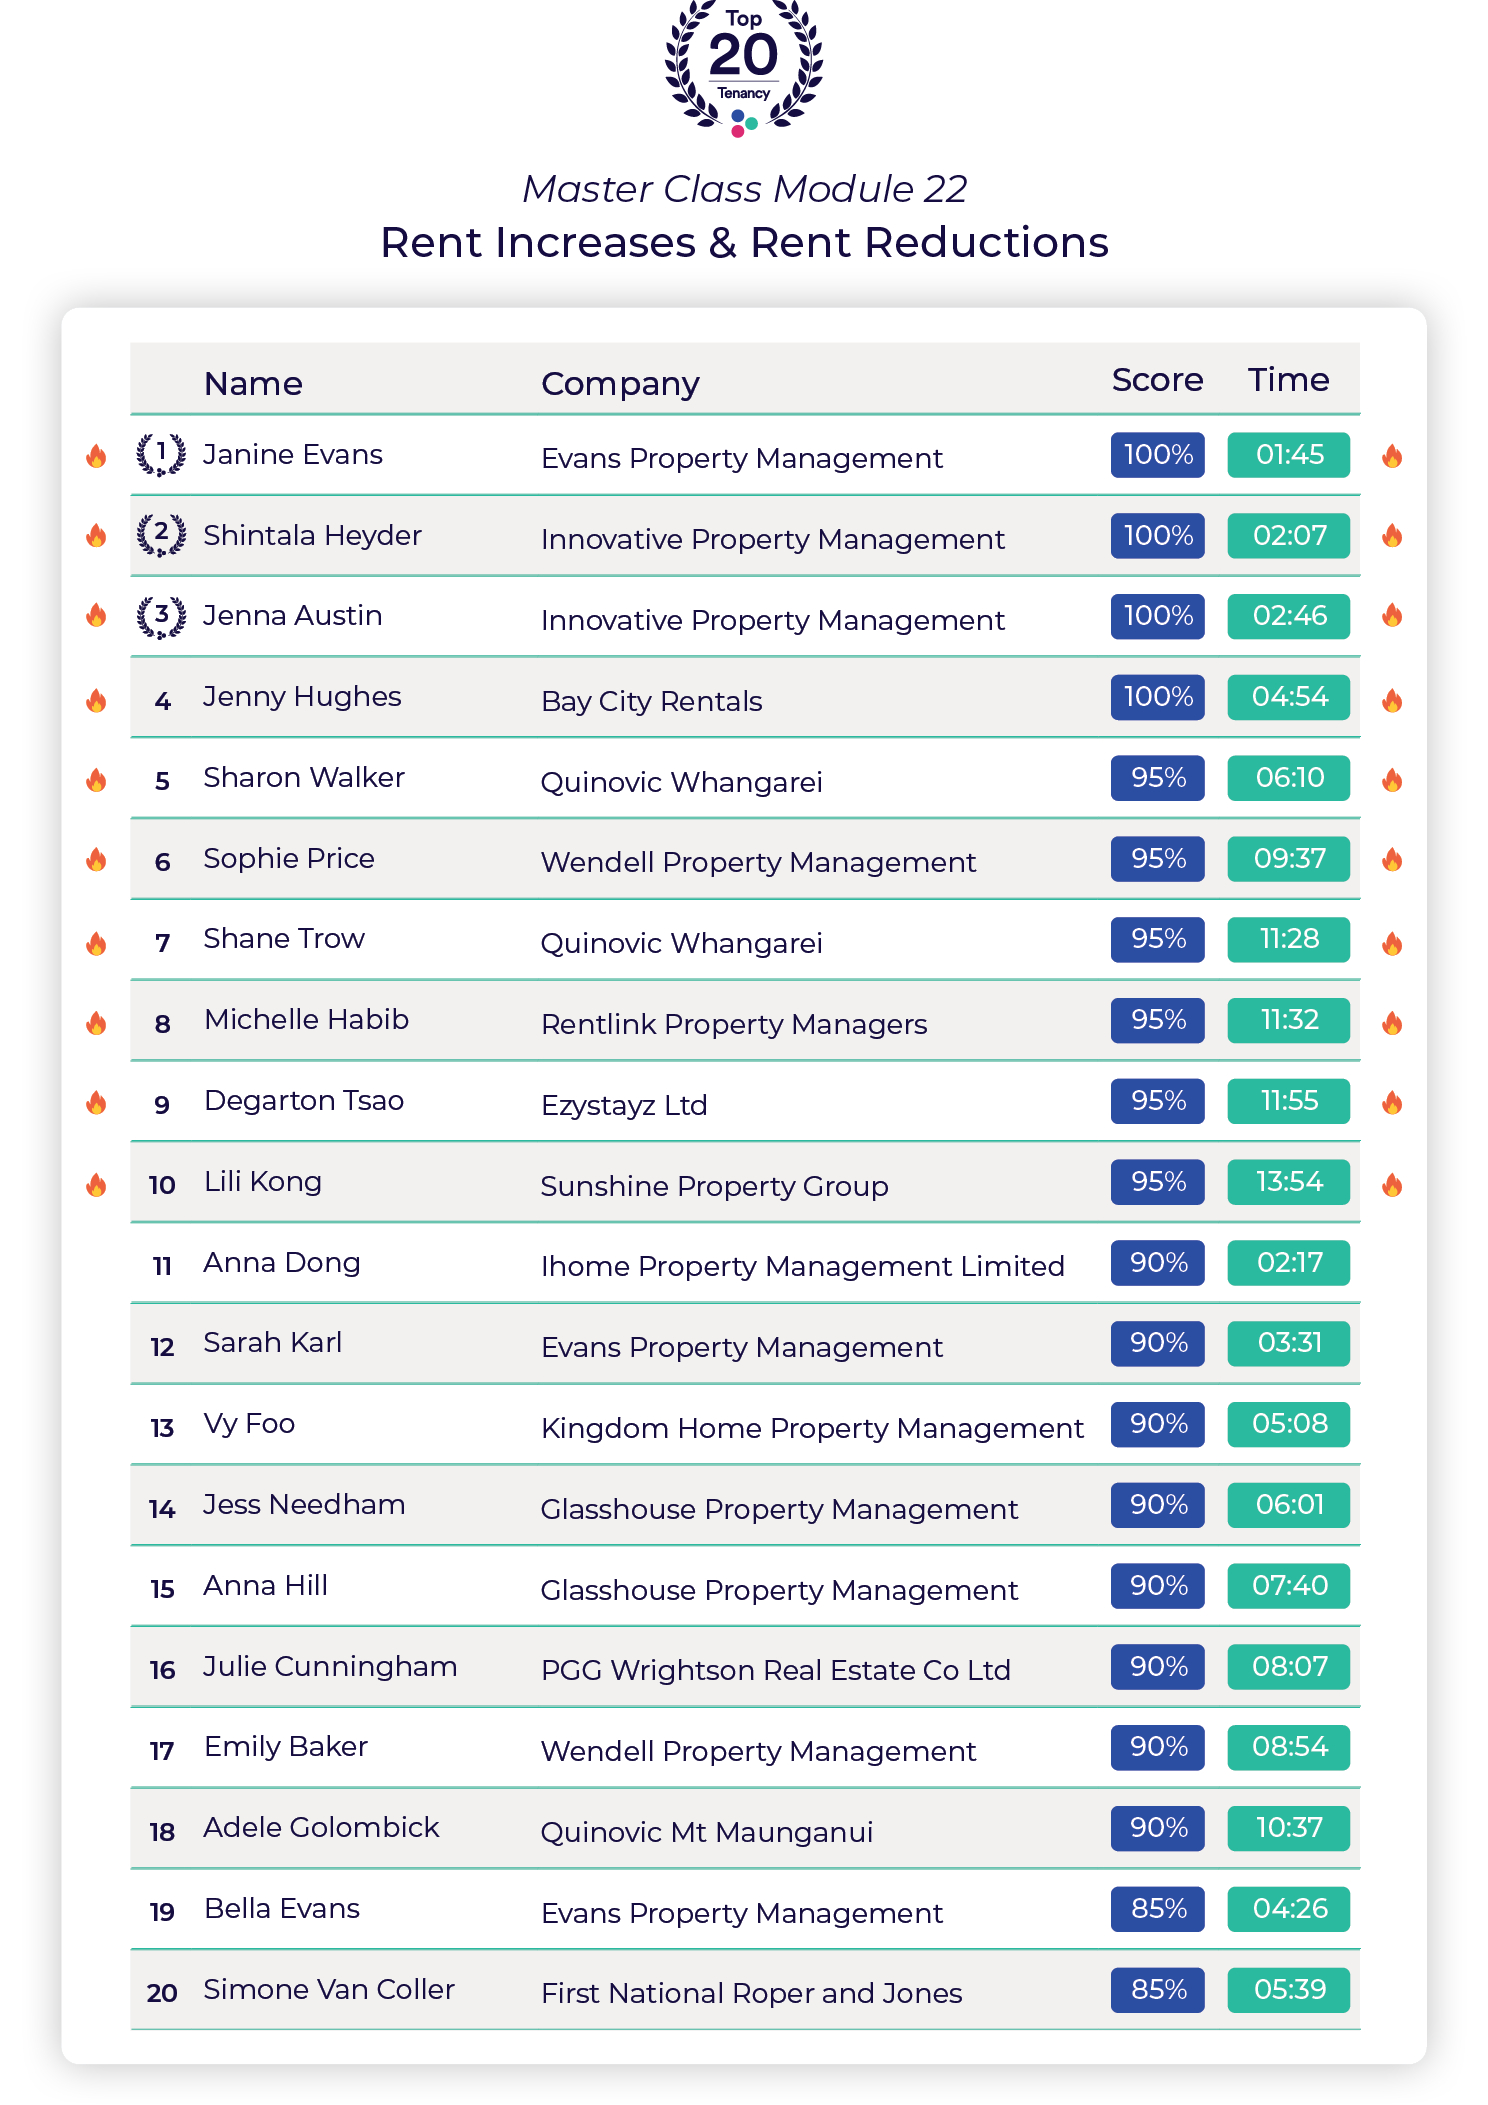The width and height of the screenshot is (1488, 2105).
Task: Click the flame icon left of Sharon Walker's row
Action: (96, 780)
